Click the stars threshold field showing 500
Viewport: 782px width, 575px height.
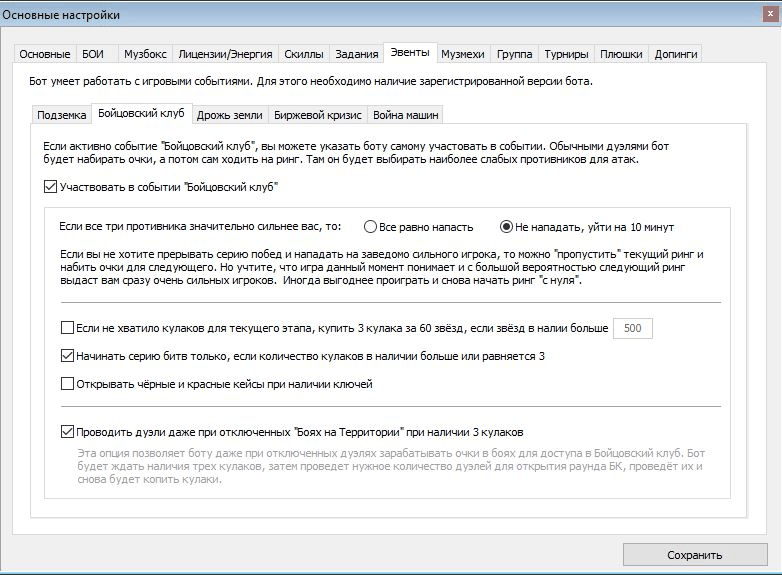(x=632, y=328)
